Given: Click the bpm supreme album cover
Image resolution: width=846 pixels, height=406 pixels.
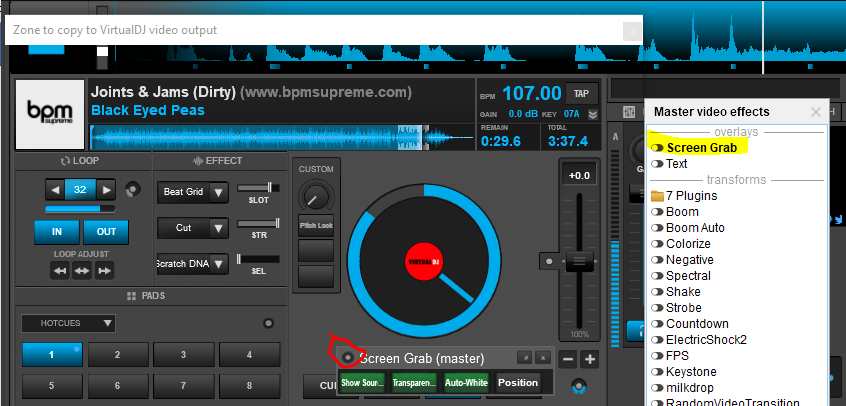Looking at the screenshot, I should click(x=50, y=114).
